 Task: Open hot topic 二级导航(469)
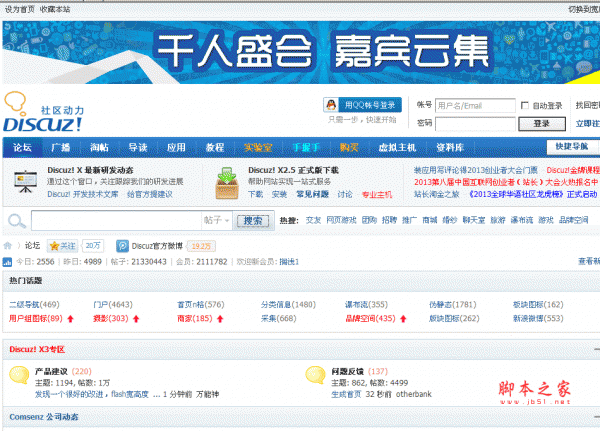(34, 305)
